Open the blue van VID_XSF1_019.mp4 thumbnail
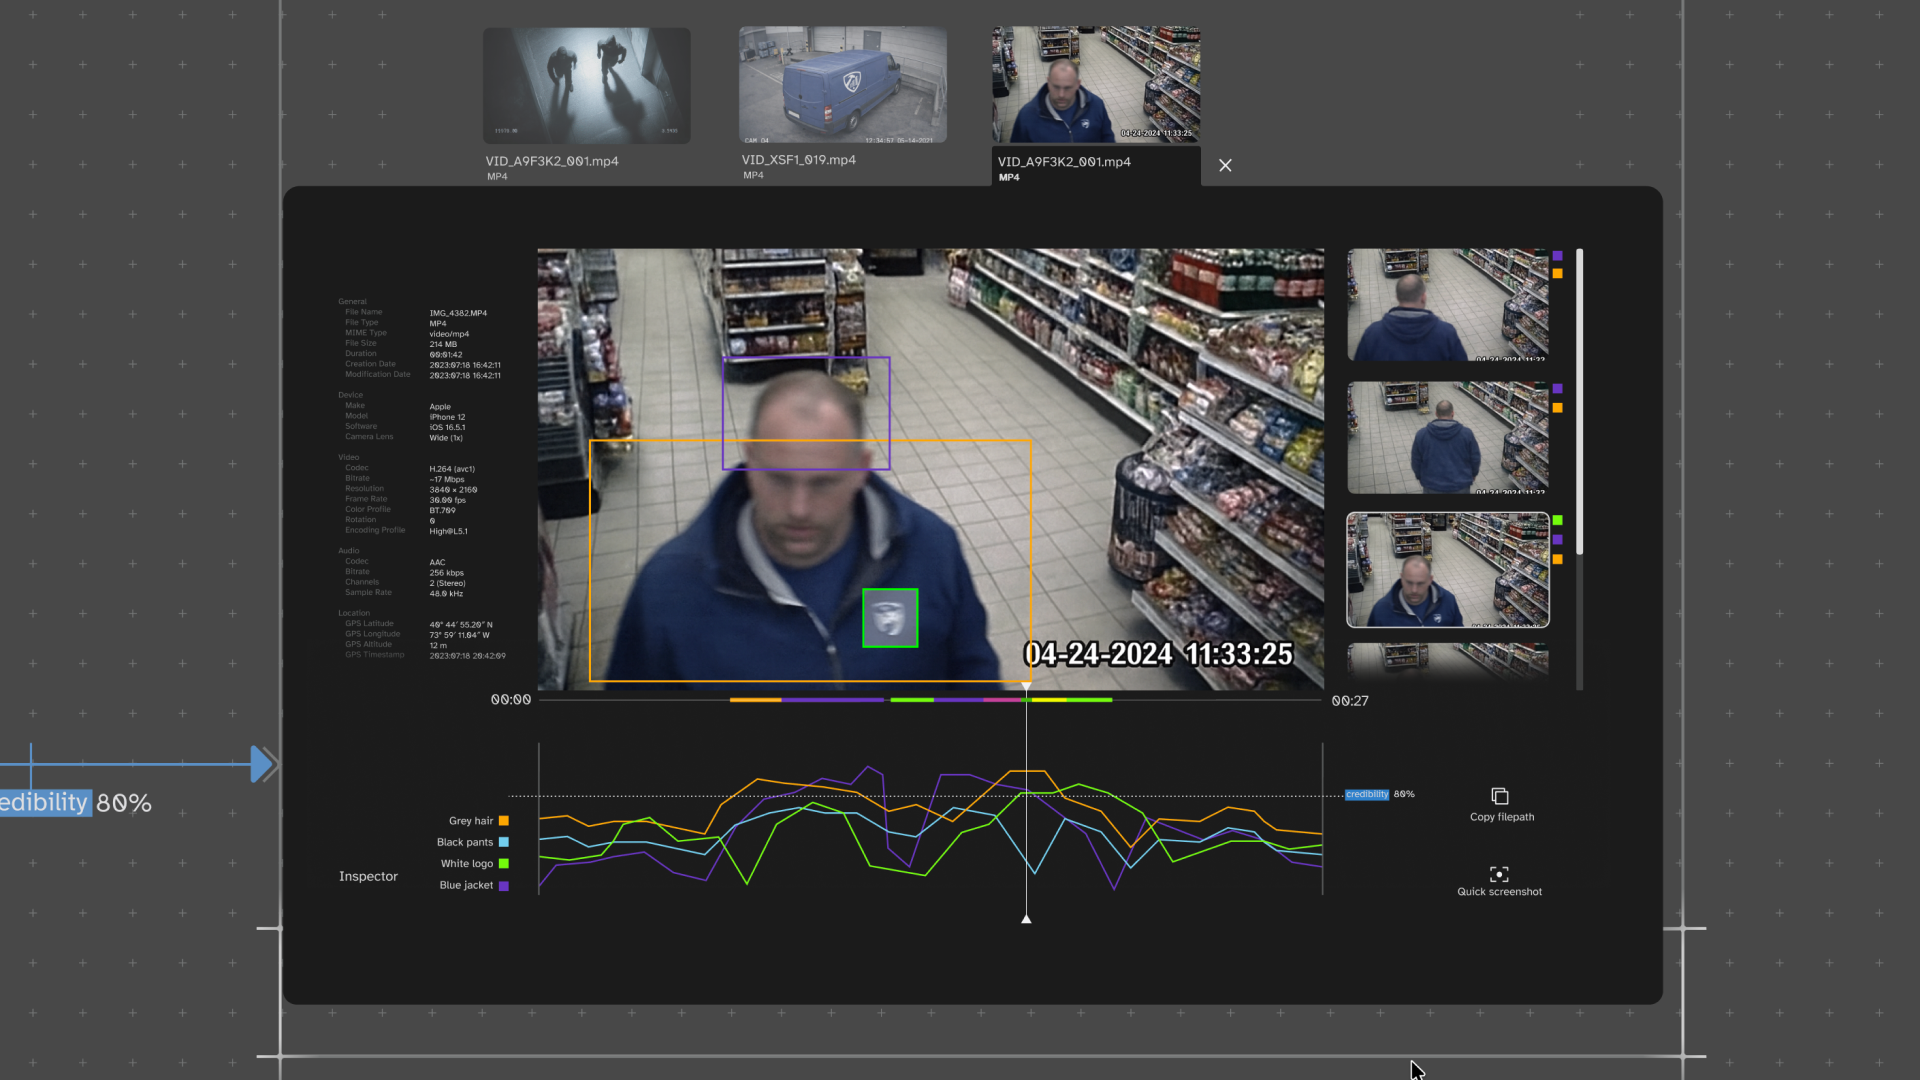1920x1080 pixels. (x=842, y=86)
